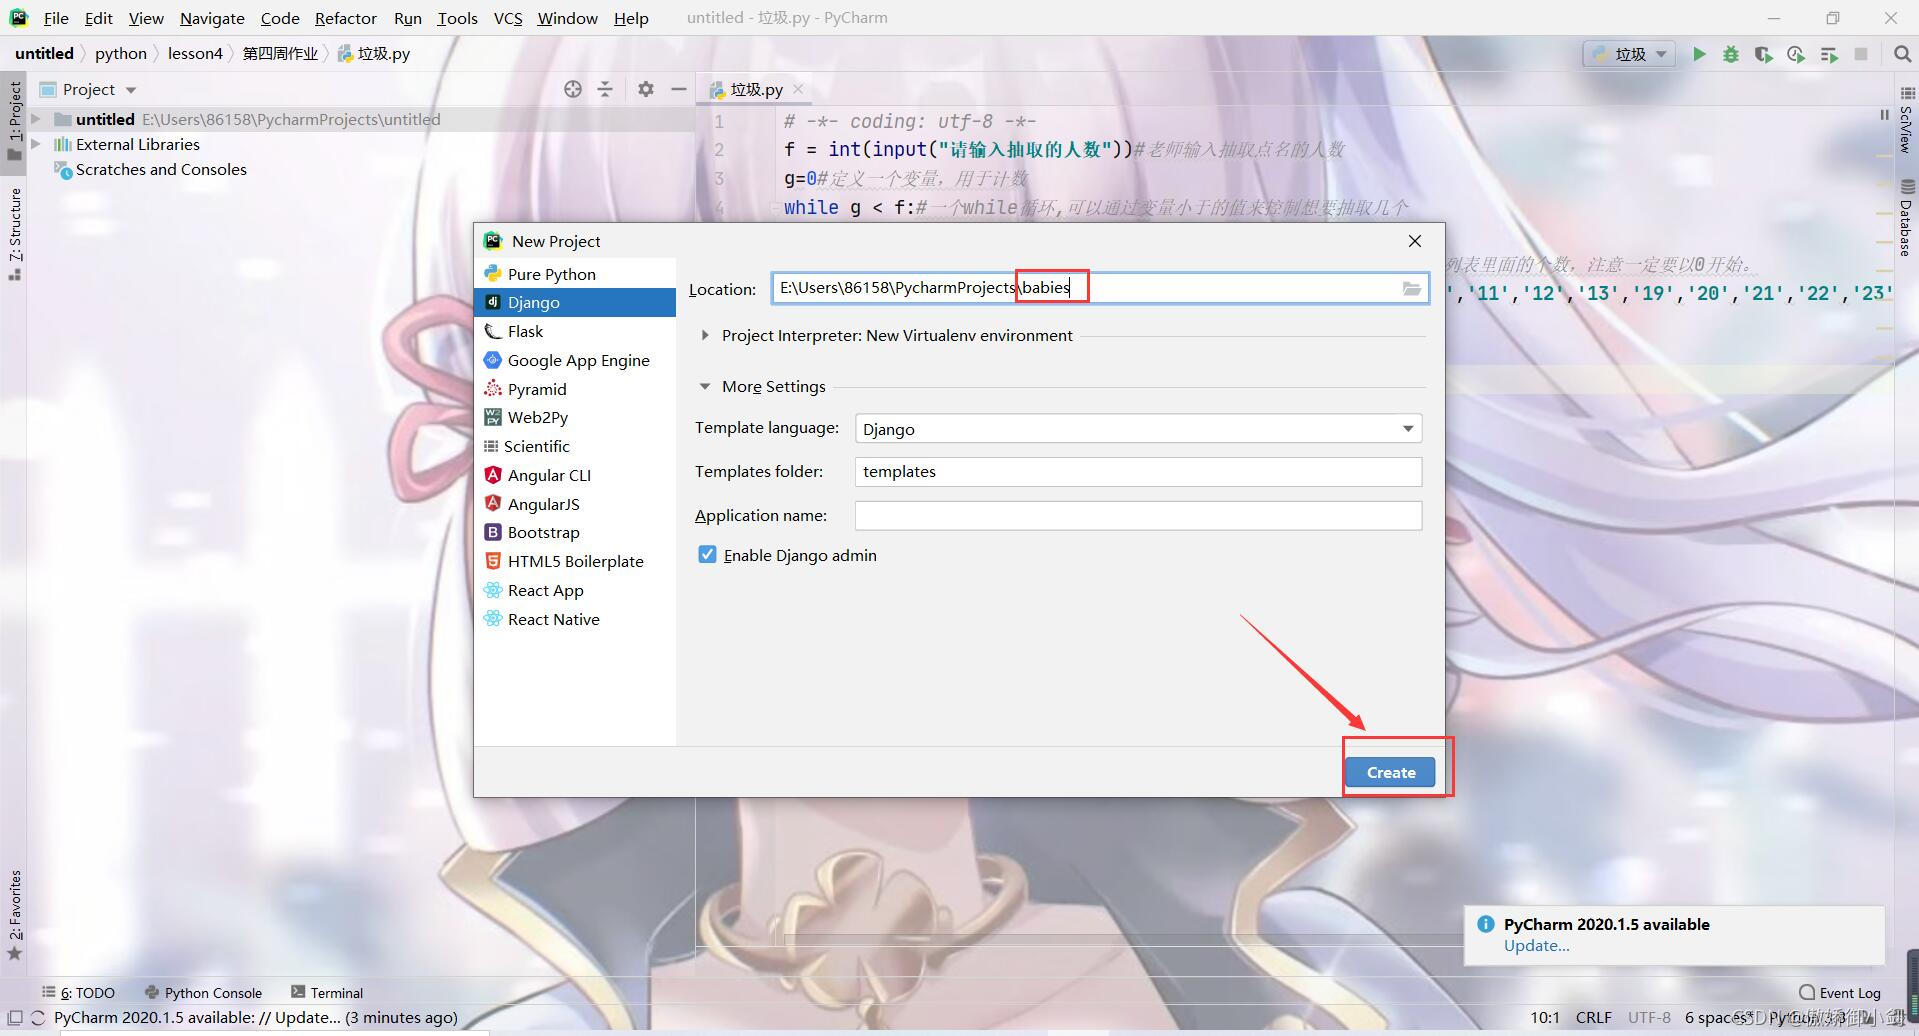Start debugging with the bug icon
Viewport: 1919px width, 1036px height.
[1730, 54]
